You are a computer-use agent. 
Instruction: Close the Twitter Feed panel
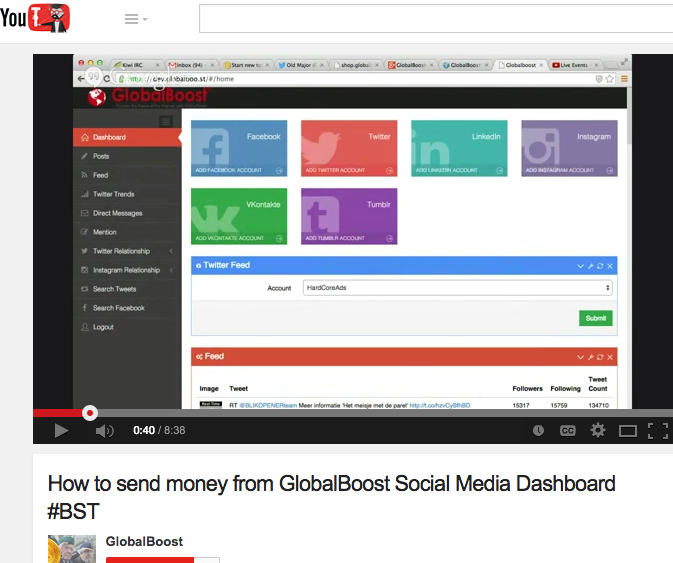click(x=610, y=266)
